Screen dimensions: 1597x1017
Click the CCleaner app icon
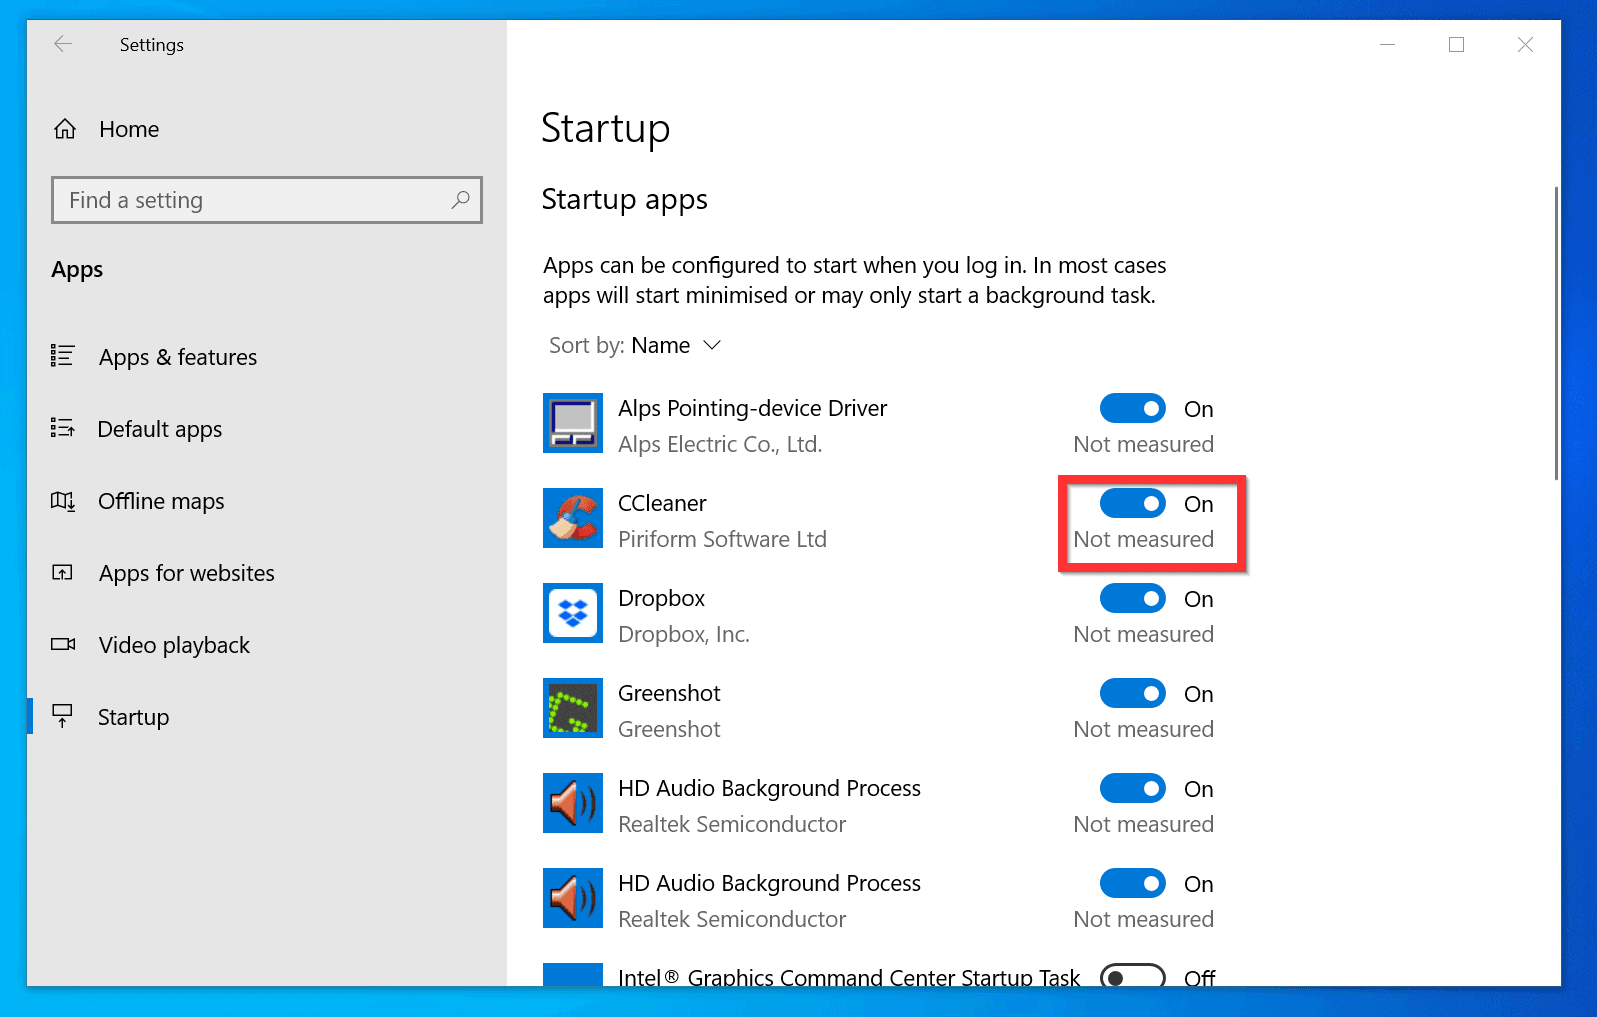[x=573, y=518]
